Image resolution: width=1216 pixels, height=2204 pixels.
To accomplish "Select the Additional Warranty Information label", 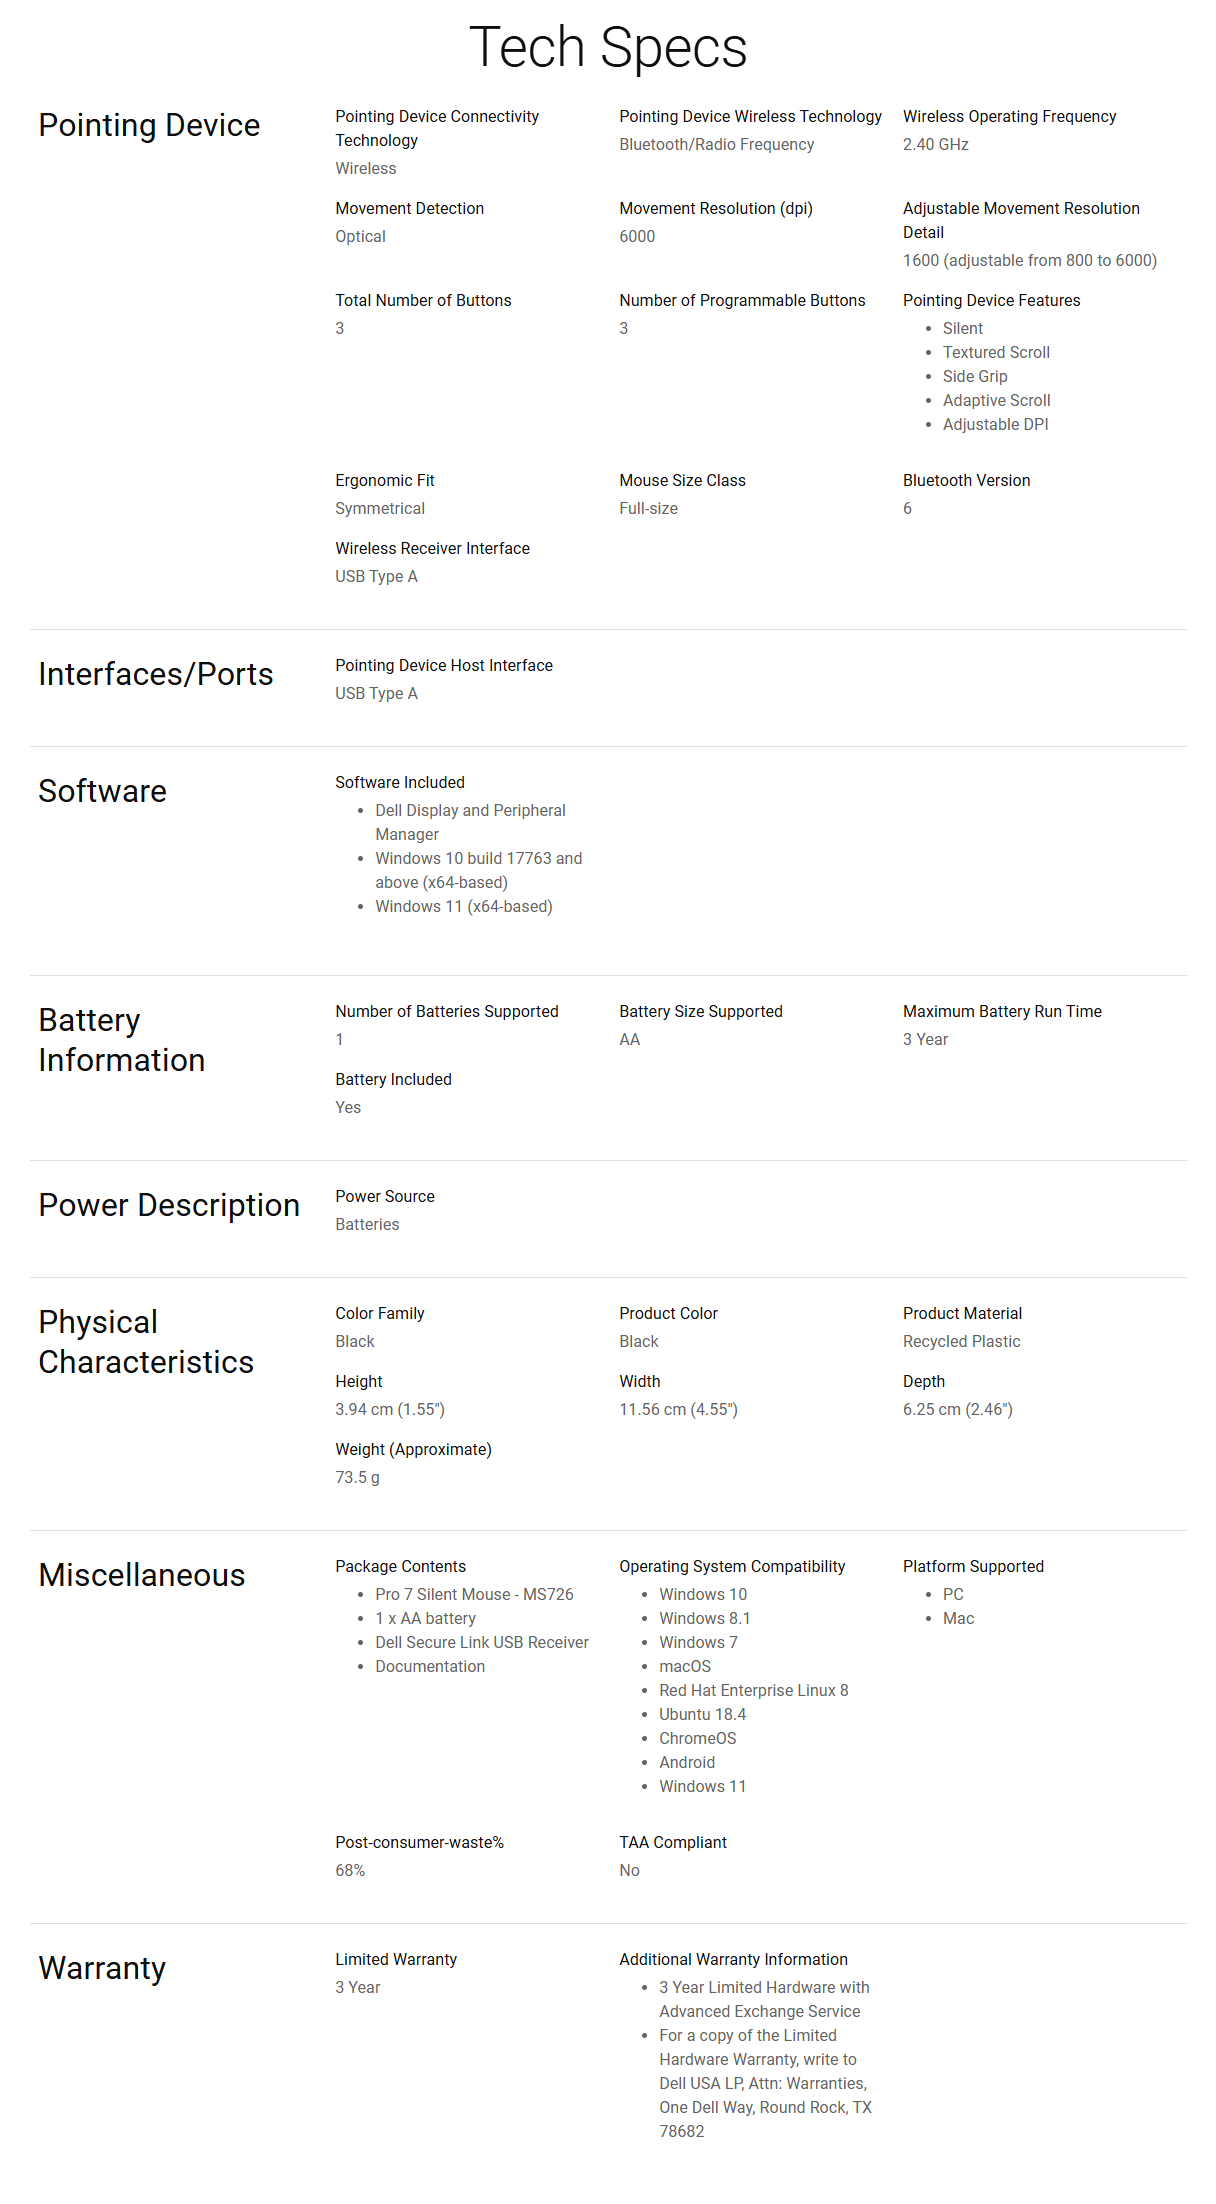I will point(733,1959).
